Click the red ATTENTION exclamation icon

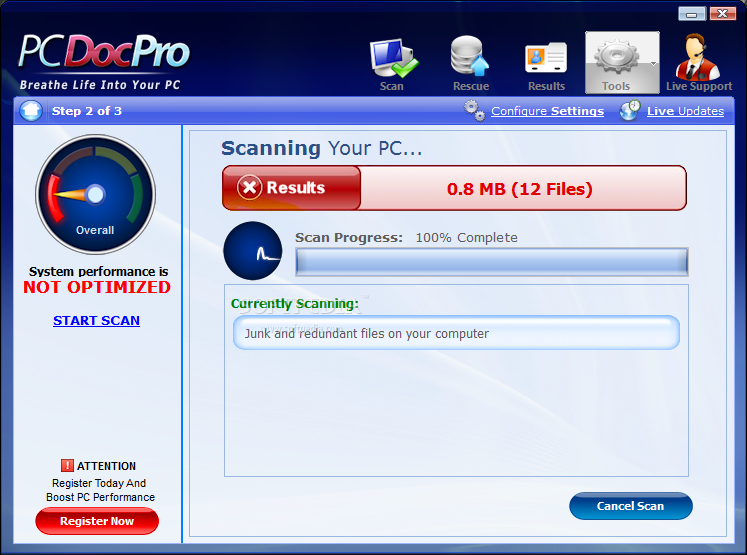[67, 465]
